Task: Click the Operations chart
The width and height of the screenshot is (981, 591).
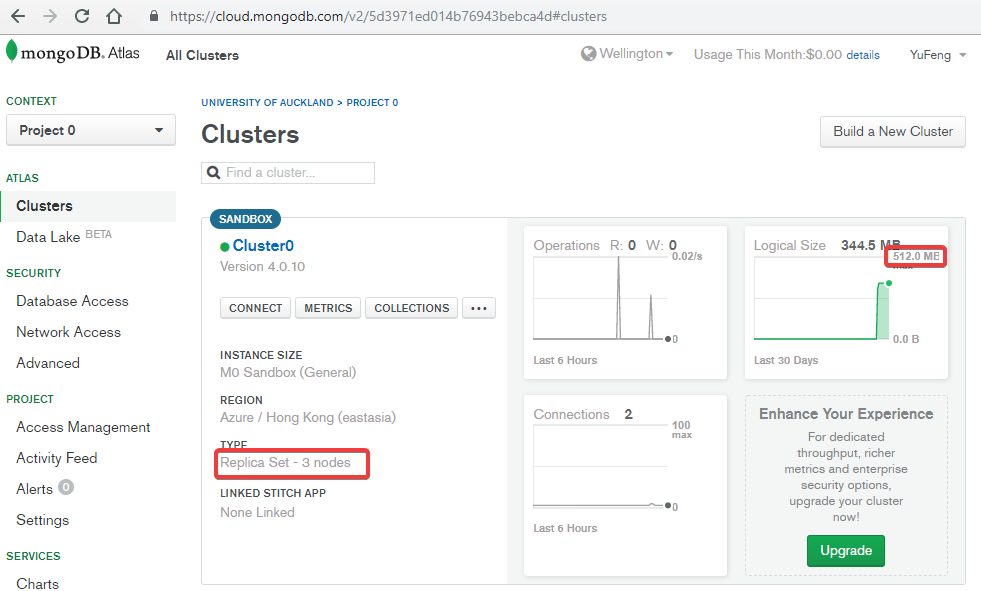Action: click(601, 298)
